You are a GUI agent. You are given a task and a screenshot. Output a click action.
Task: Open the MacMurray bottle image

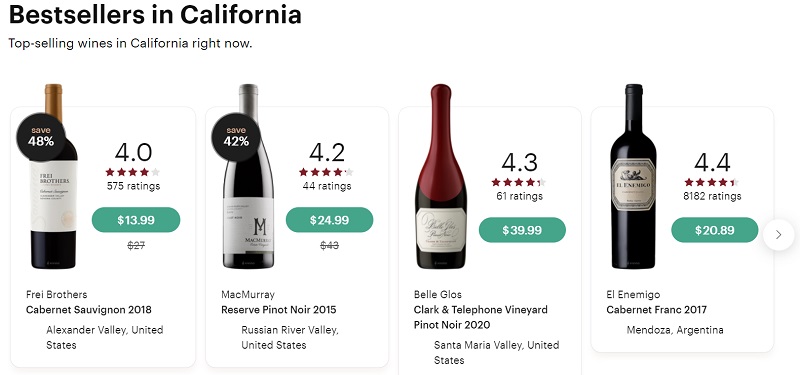248,176
